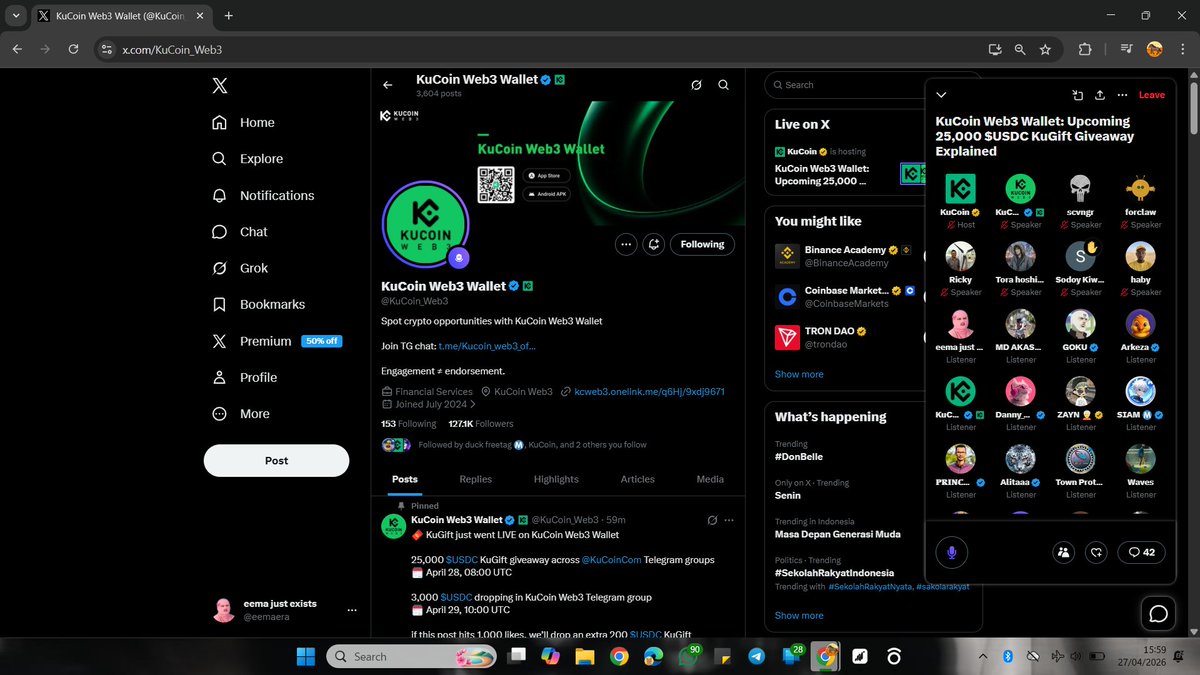
Task: Select Sodoy Kiw speaker with raised hand
Action: pyautogui.click(x=1080, y=256)
